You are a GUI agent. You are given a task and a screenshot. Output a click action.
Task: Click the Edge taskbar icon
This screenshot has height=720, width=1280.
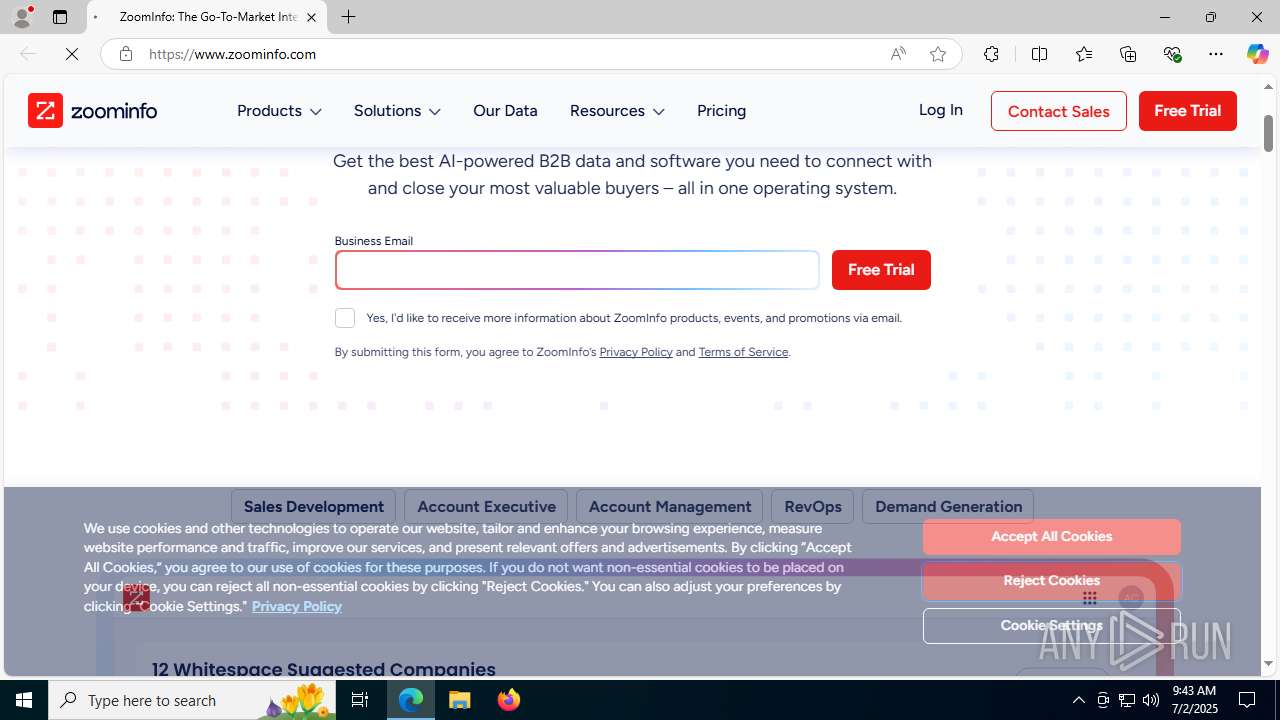pos(411,700)
